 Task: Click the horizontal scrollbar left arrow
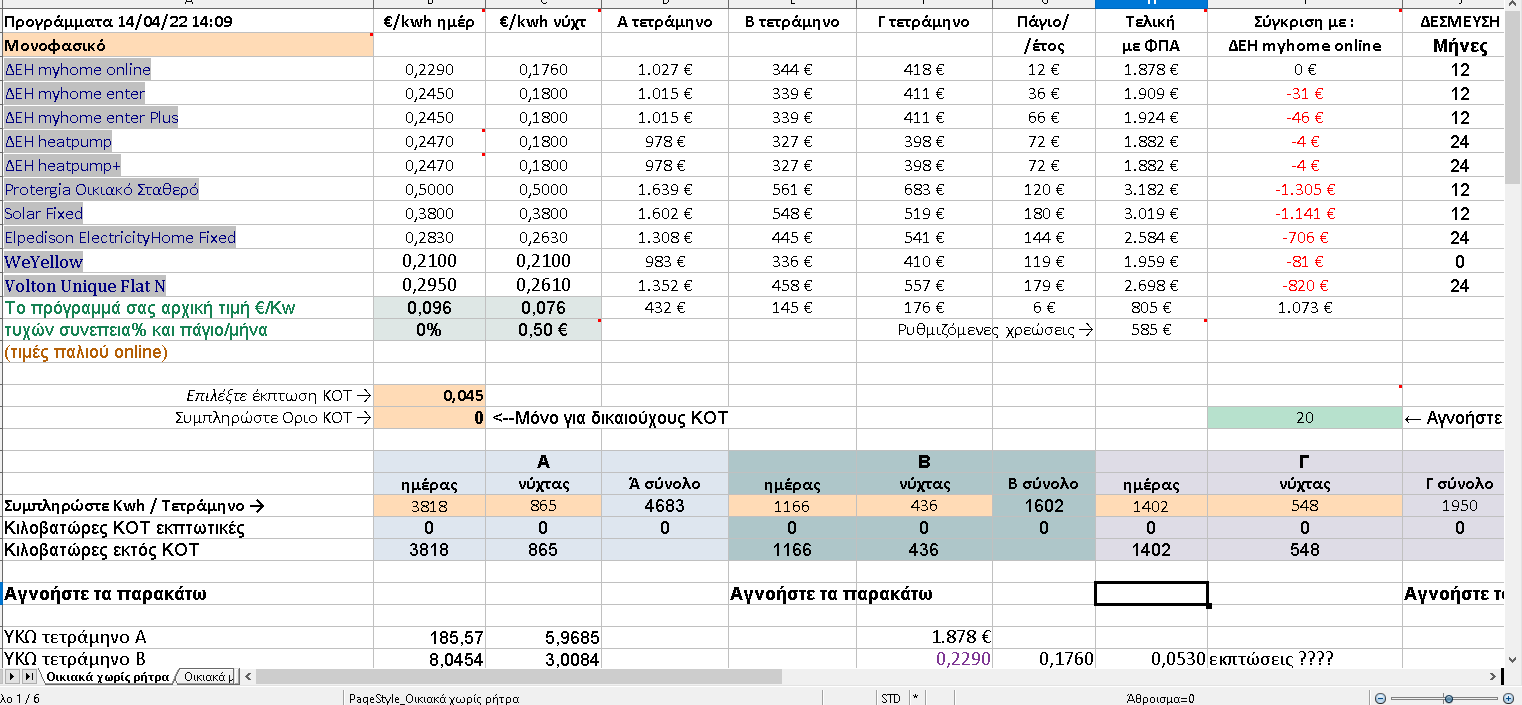click(x=249, y=677)
